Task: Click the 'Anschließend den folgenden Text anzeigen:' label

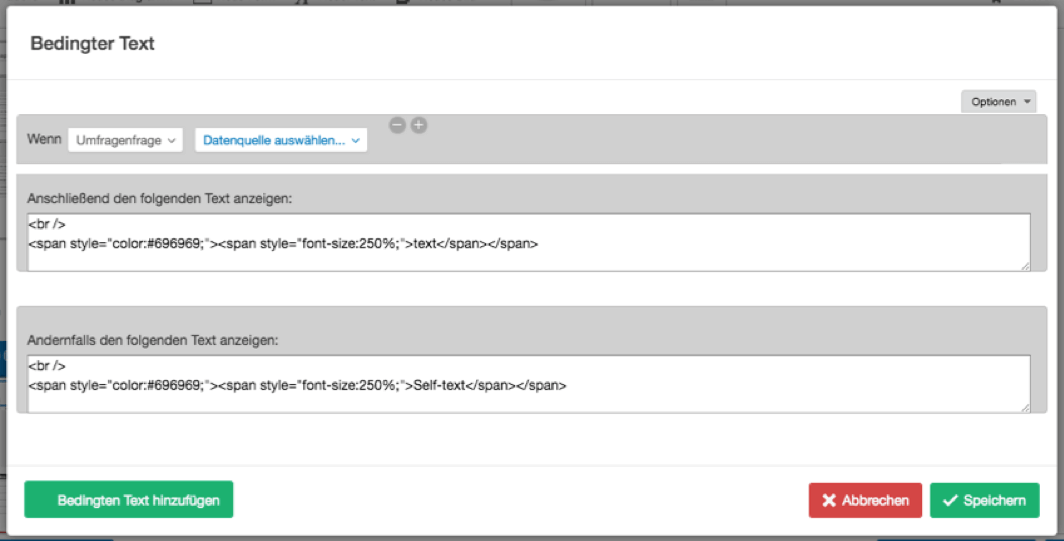Action: pos(160,199)
